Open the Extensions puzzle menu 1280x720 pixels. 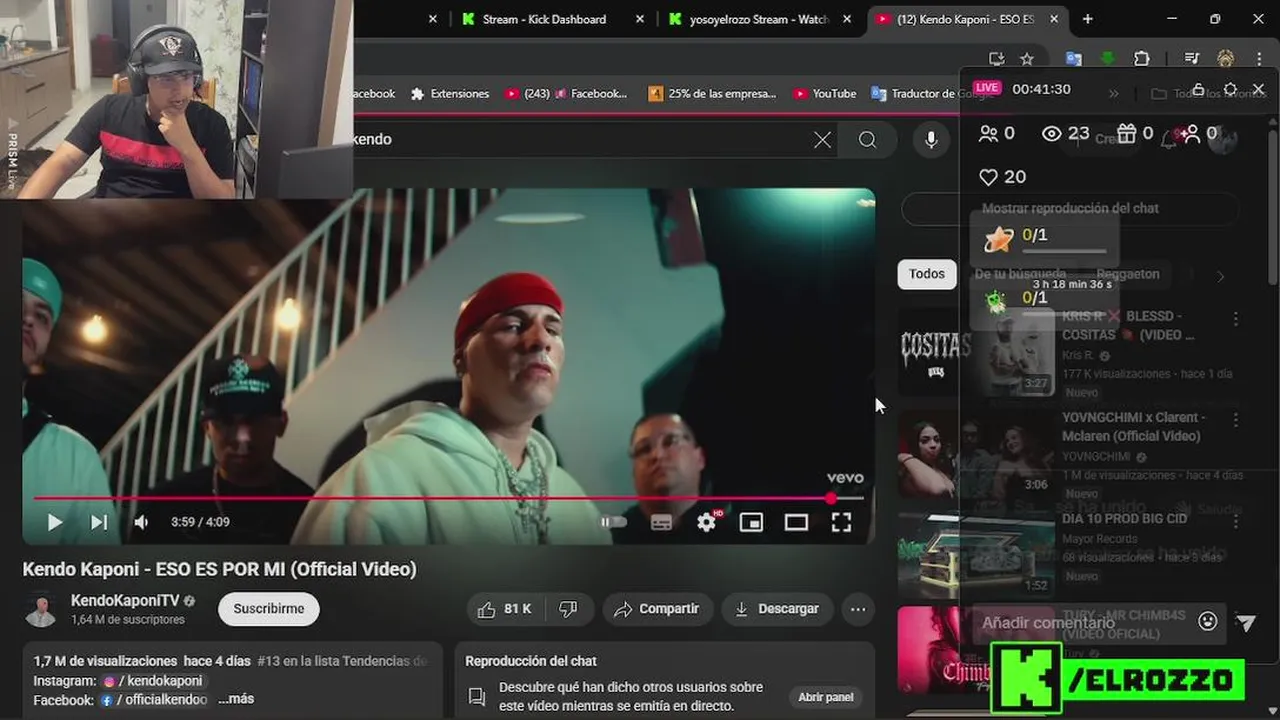(x=1142, y=59)
